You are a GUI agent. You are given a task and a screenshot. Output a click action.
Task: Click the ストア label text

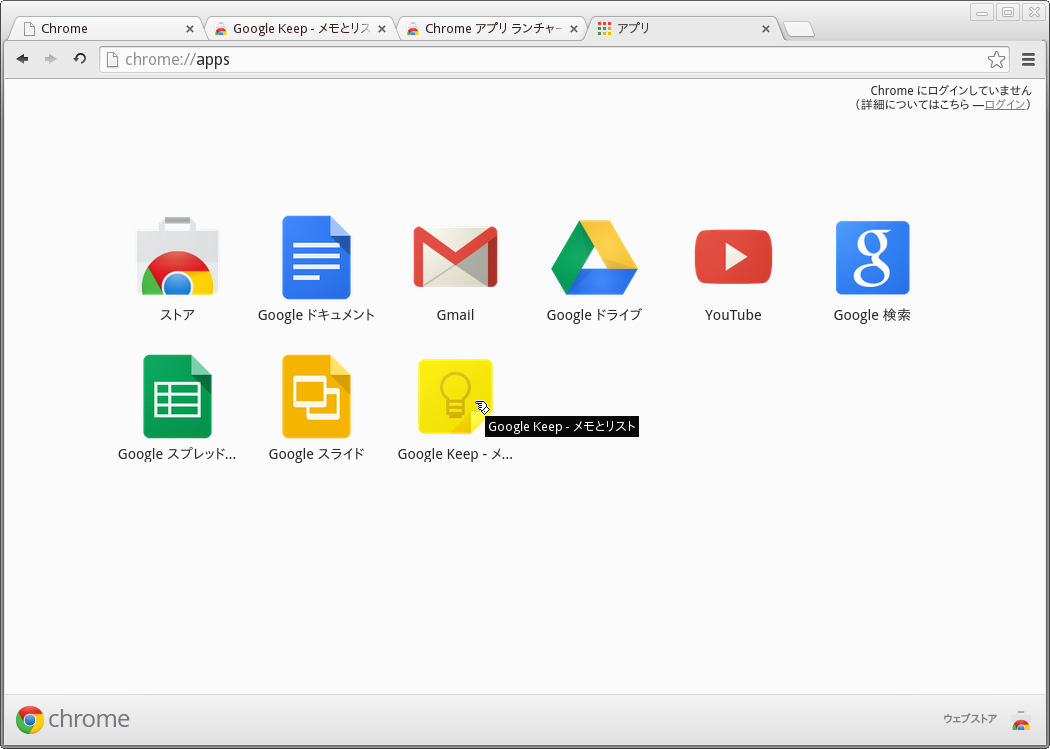[177, 315]
